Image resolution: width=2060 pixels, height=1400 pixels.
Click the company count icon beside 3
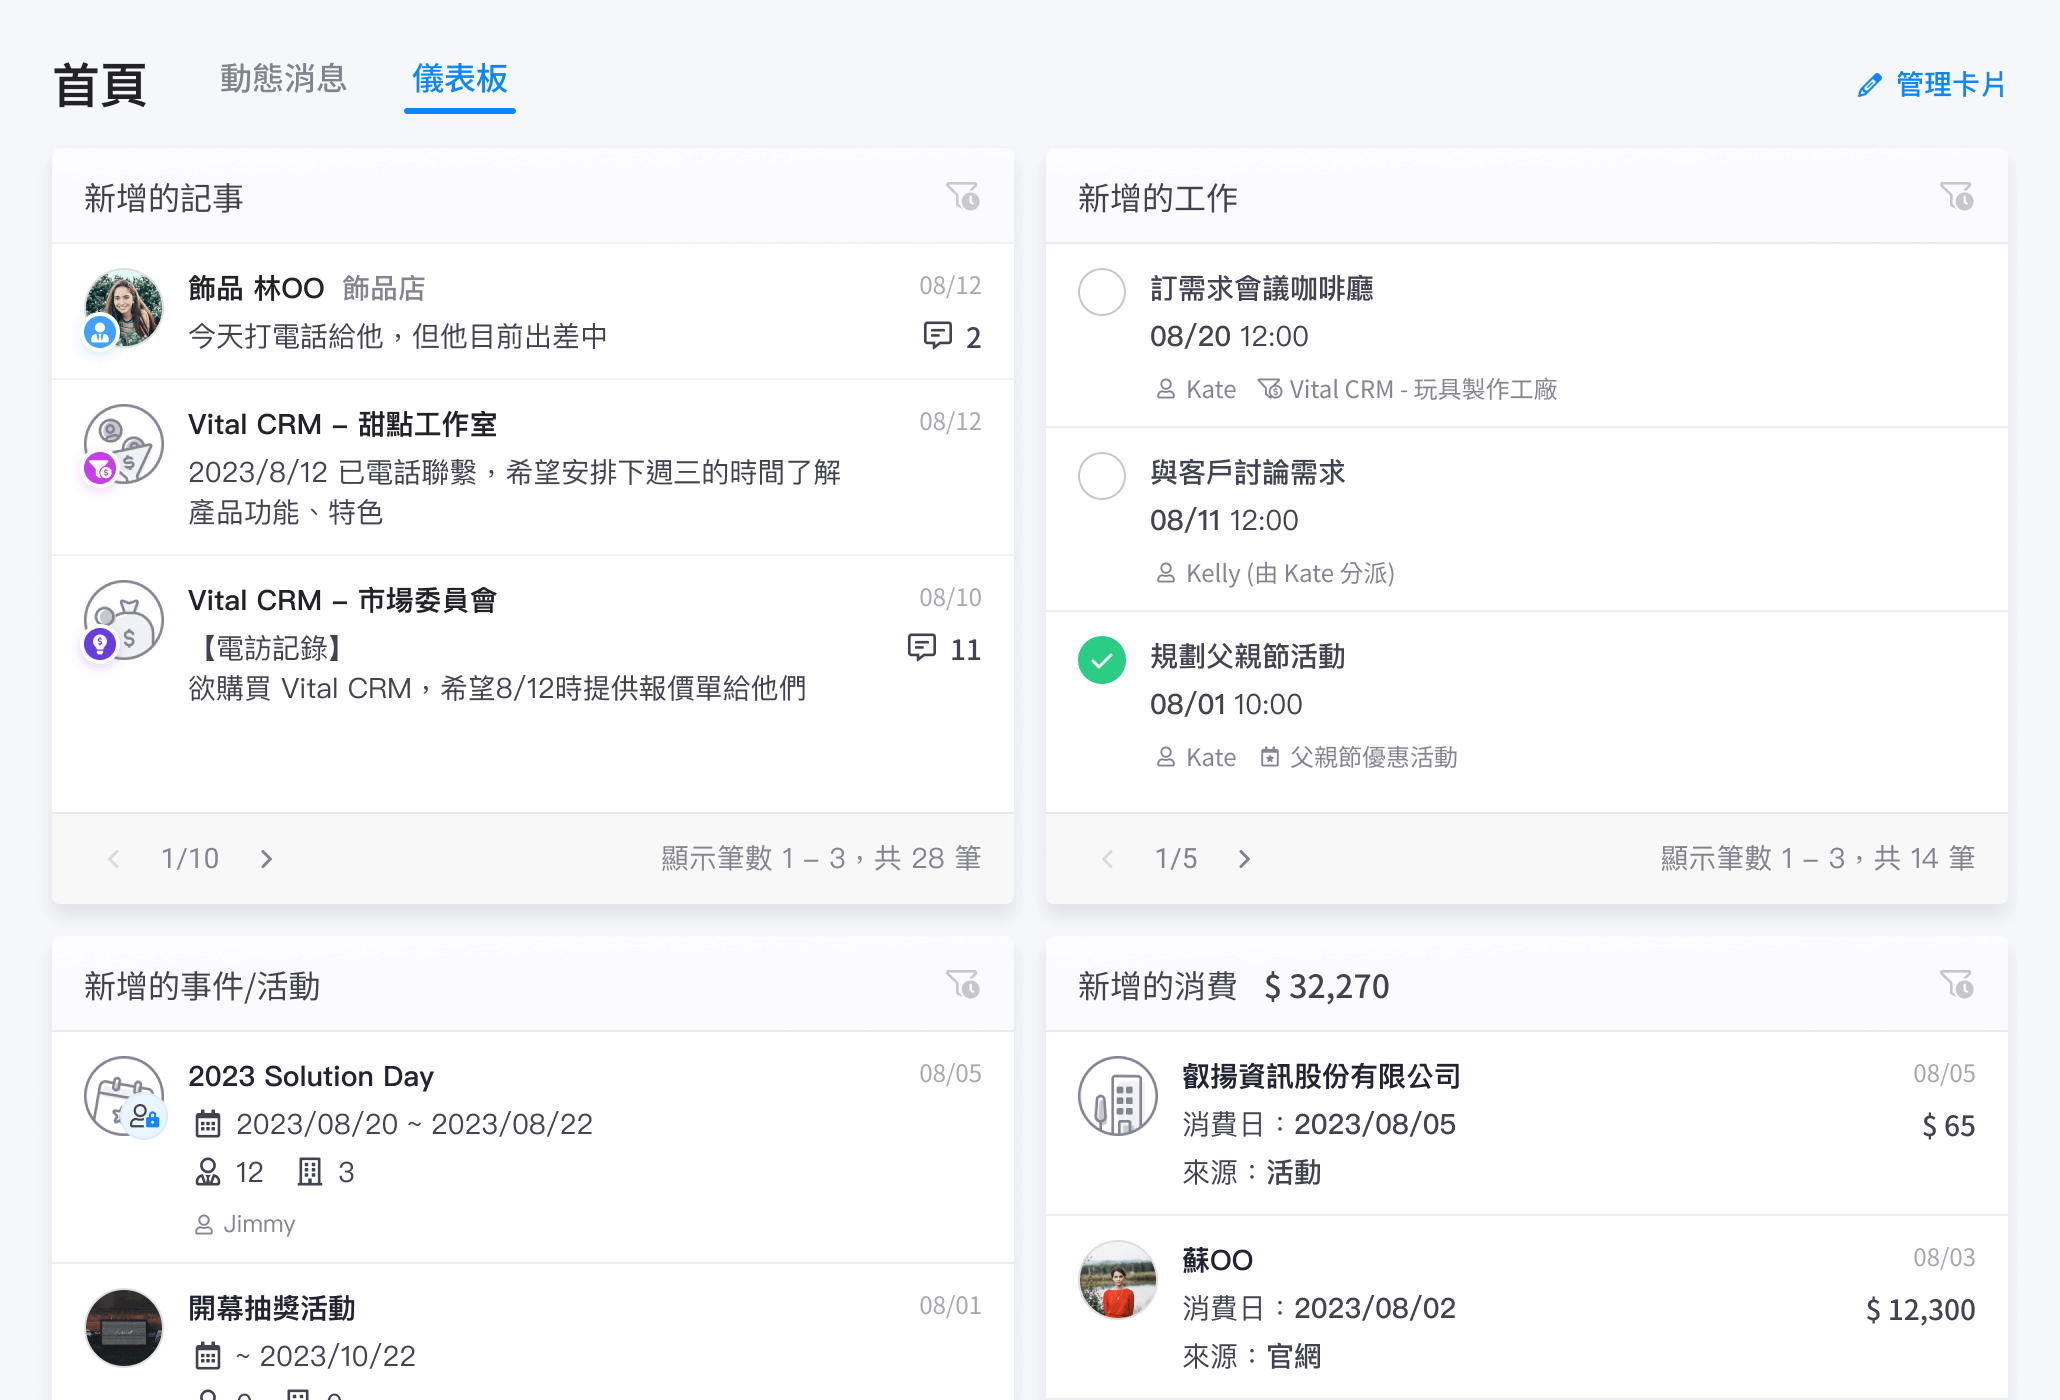310,1172
